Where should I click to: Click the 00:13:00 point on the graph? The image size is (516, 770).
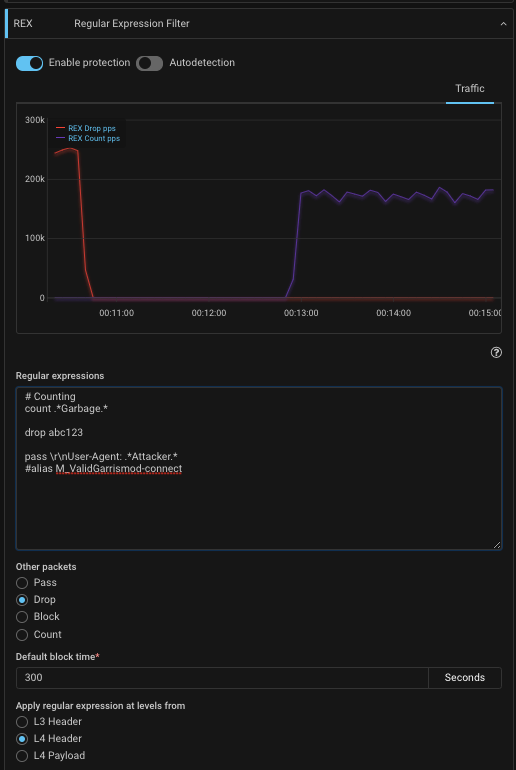[301, 298]
